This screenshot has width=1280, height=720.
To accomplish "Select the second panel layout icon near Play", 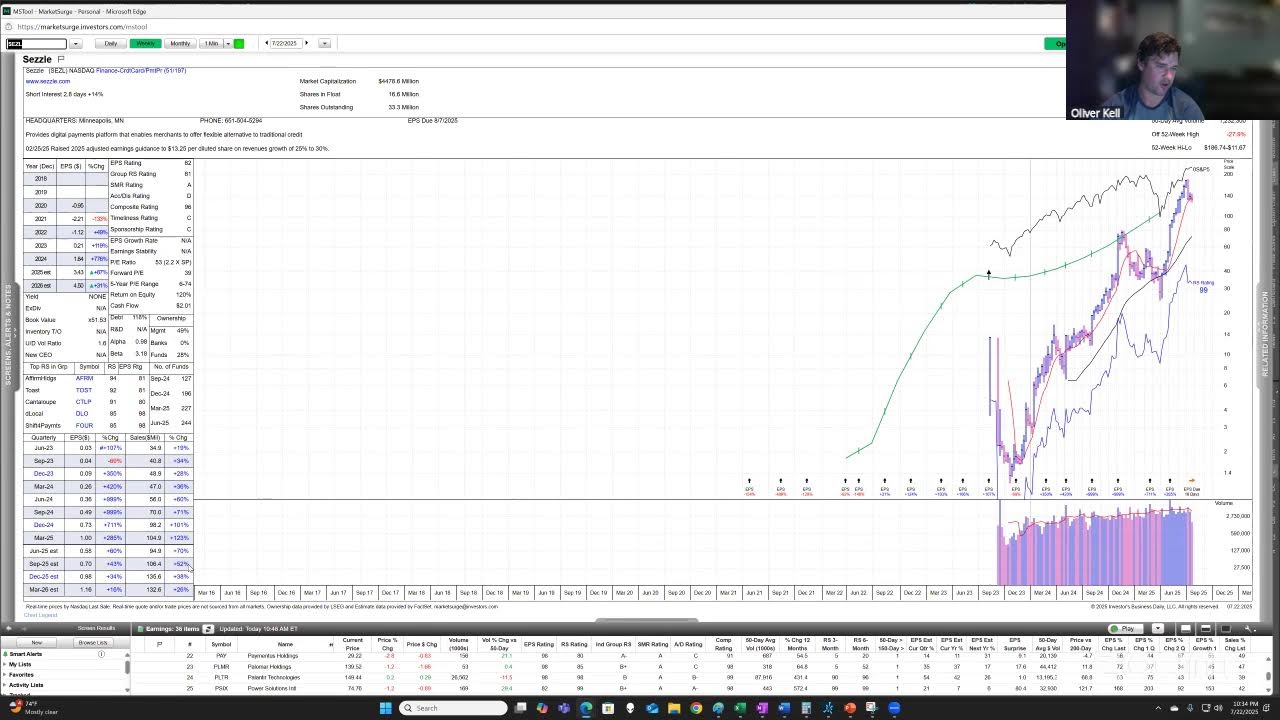I will [x=1206, y=629].
